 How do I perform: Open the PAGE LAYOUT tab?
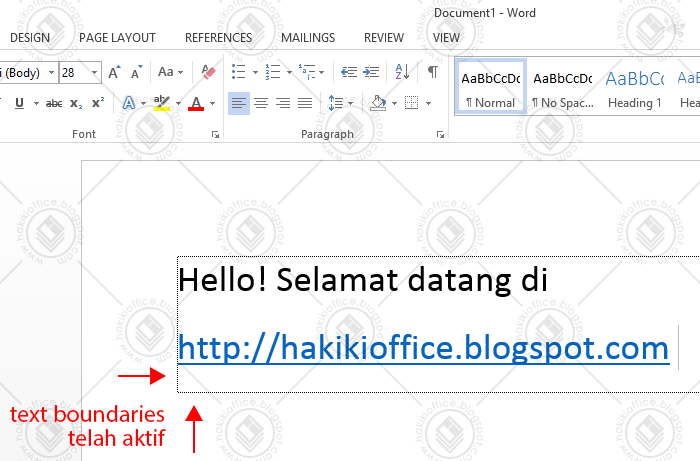click(x=117, y=38)
